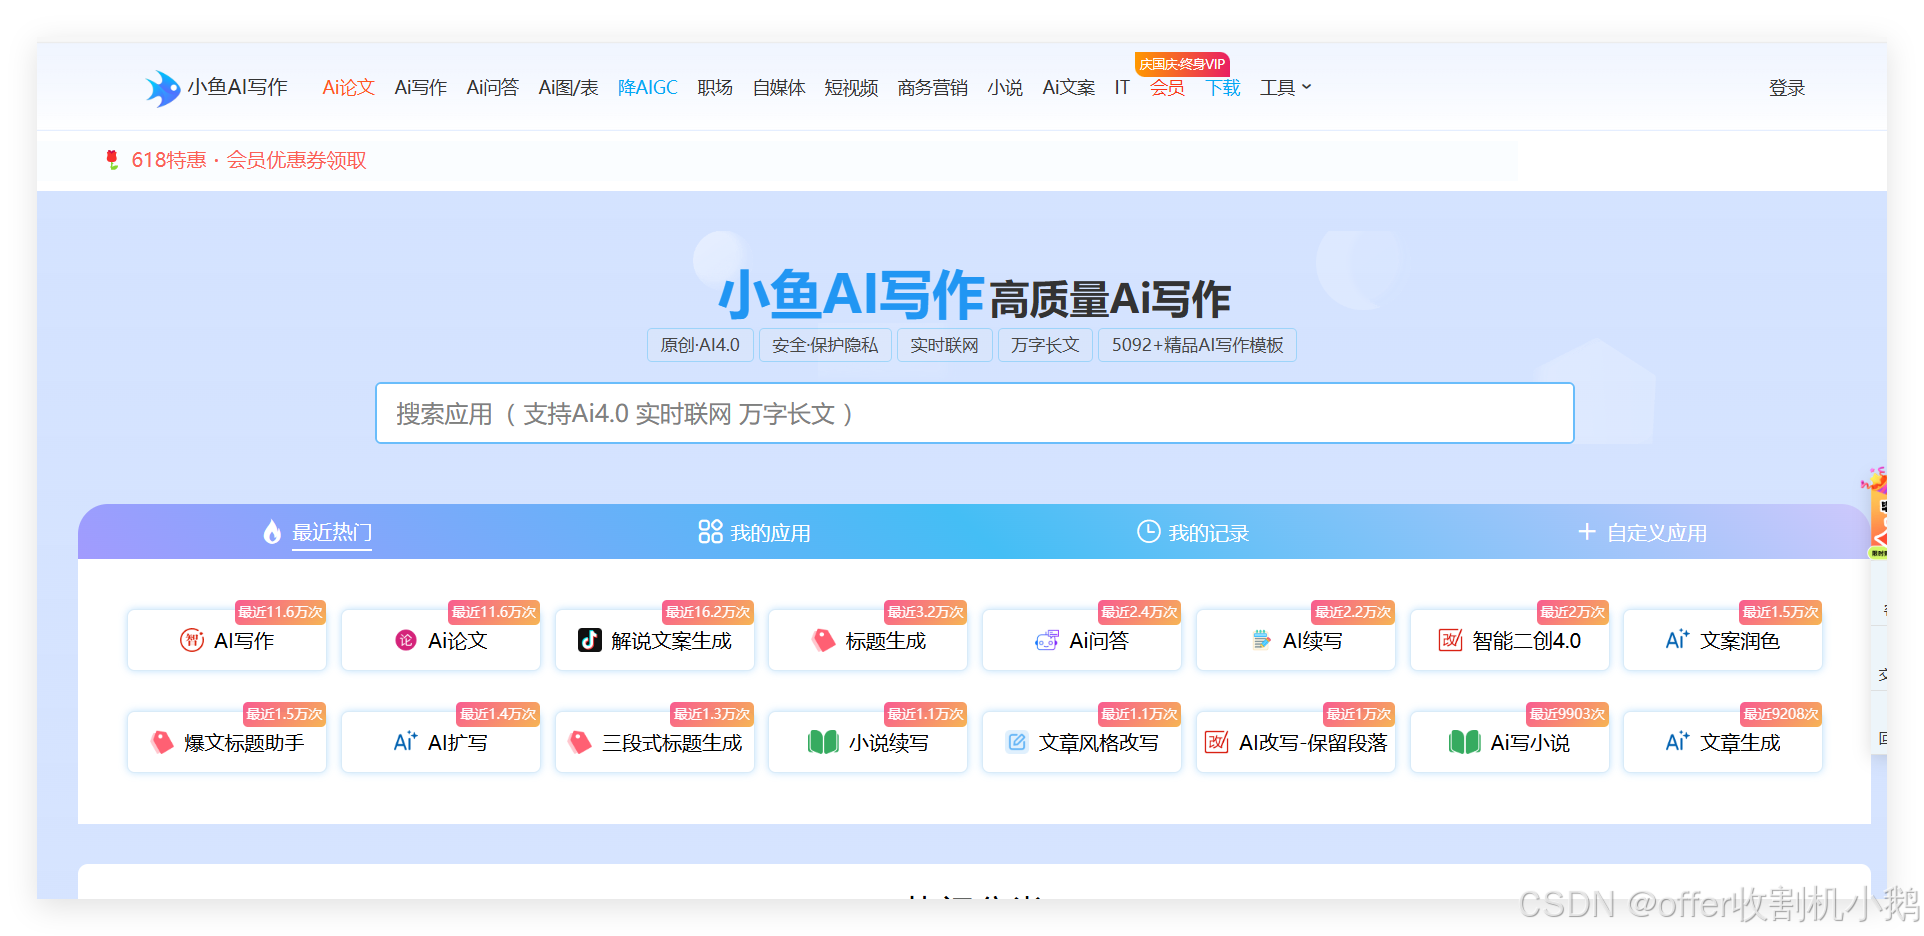Go to 降AIGC in the top menu

coord(648,88)
